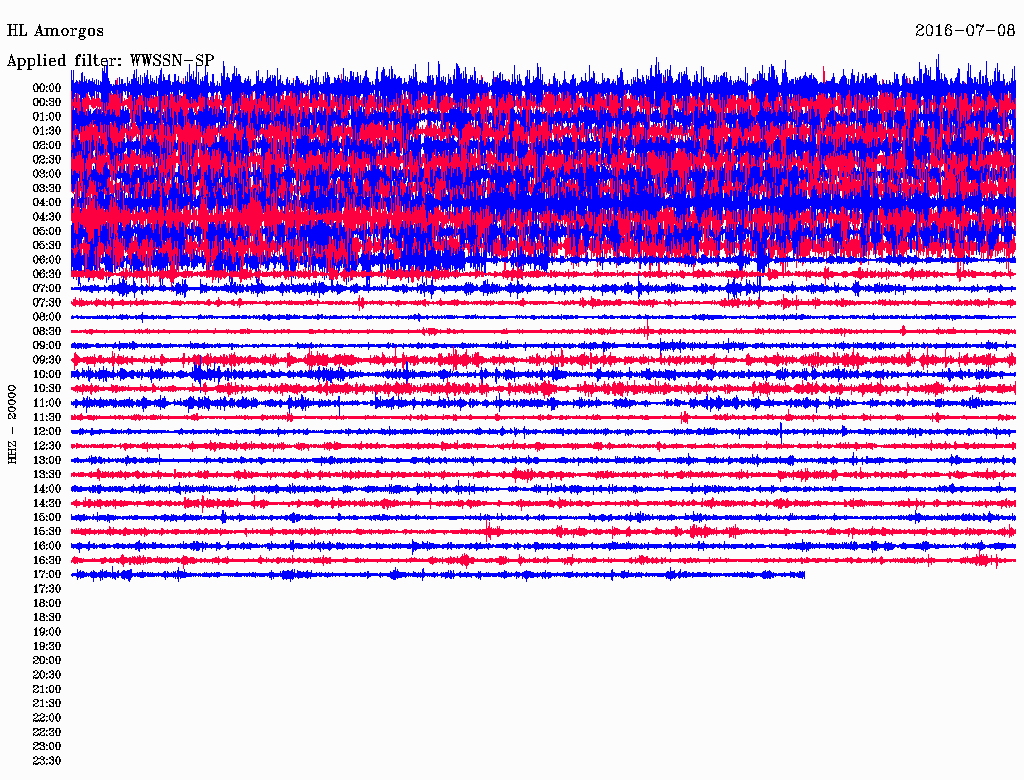Select the 08:00 time label
The height and width of the screenshot is (780, 1024).
47,317
